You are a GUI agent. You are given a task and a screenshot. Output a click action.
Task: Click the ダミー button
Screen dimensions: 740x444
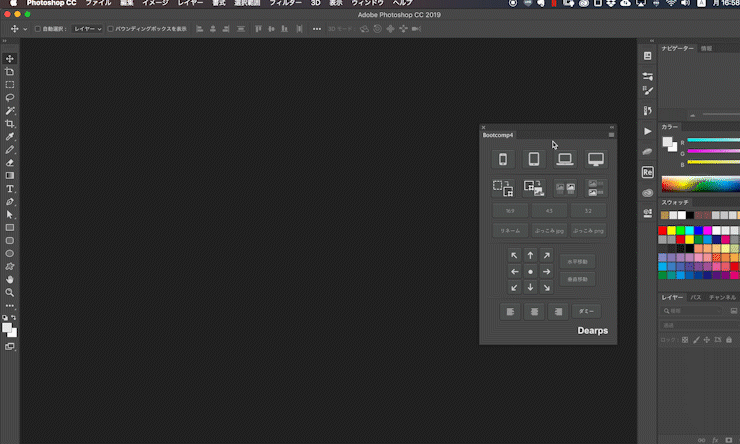tap(587, 311)
